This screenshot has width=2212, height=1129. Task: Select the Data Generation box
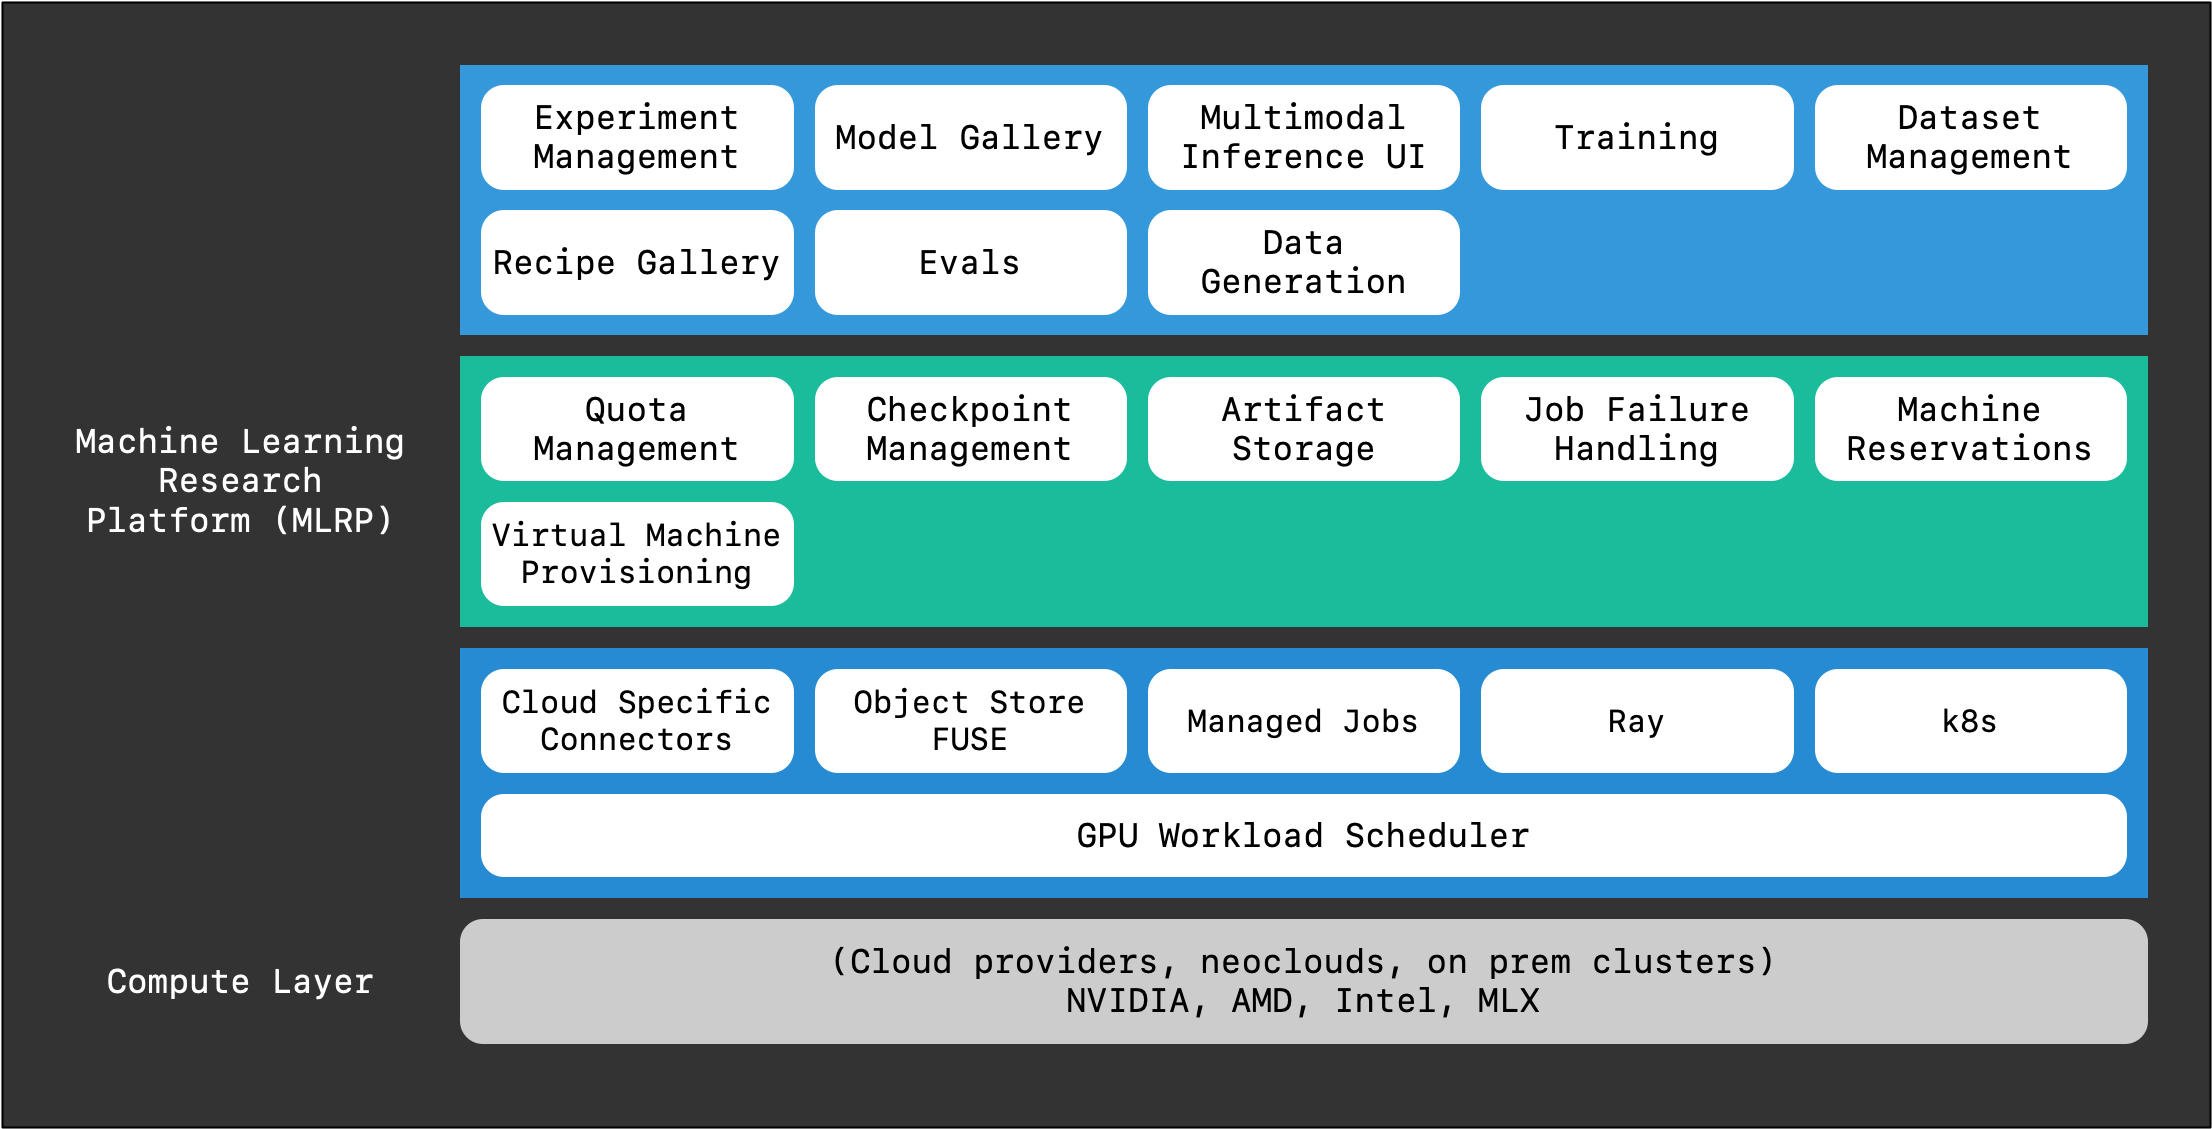tap(1302, 262)
